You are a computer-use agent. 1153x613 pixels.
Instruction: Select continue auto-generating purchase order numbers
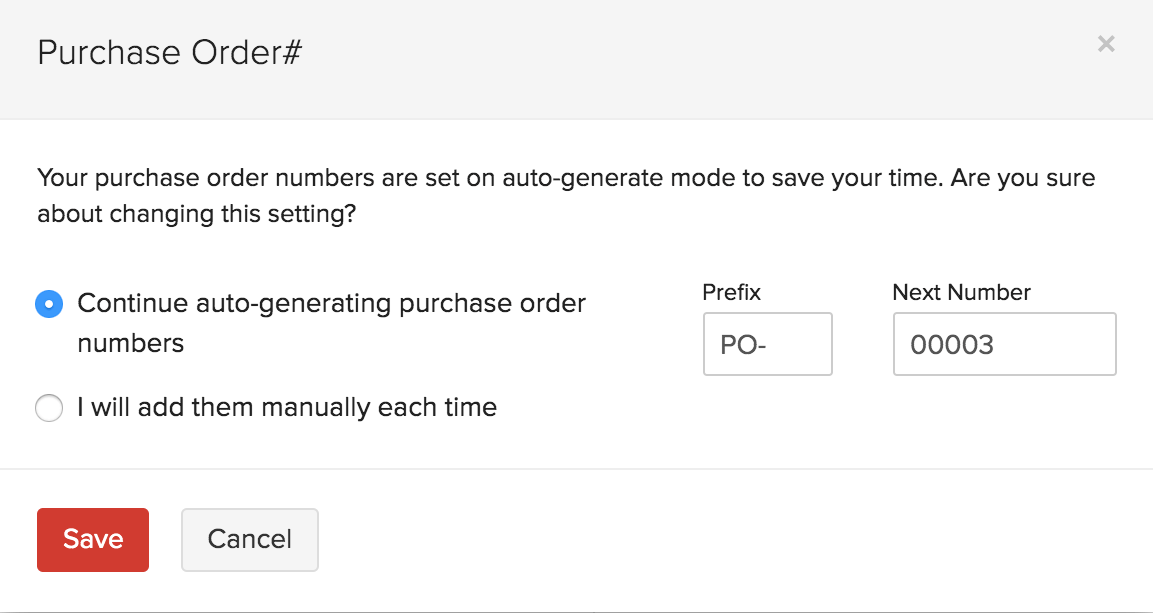48,303
